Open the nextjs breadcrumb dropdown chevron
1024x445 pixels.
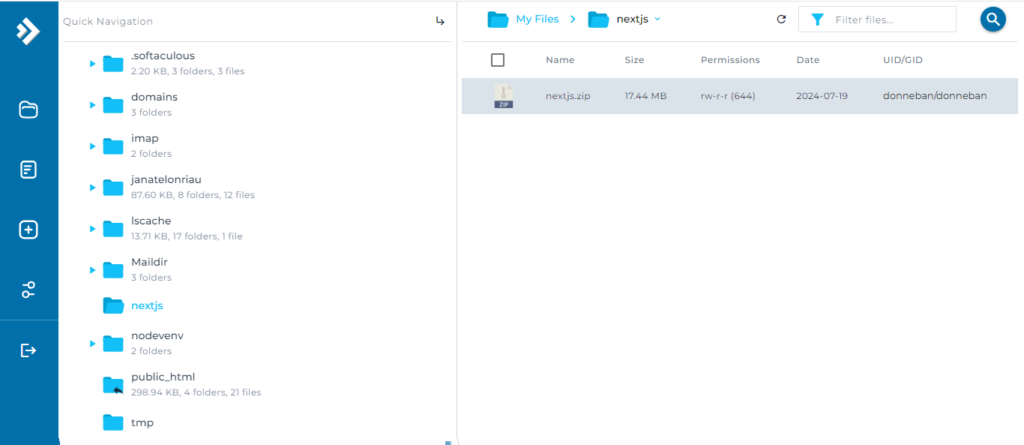pos(658,19)
